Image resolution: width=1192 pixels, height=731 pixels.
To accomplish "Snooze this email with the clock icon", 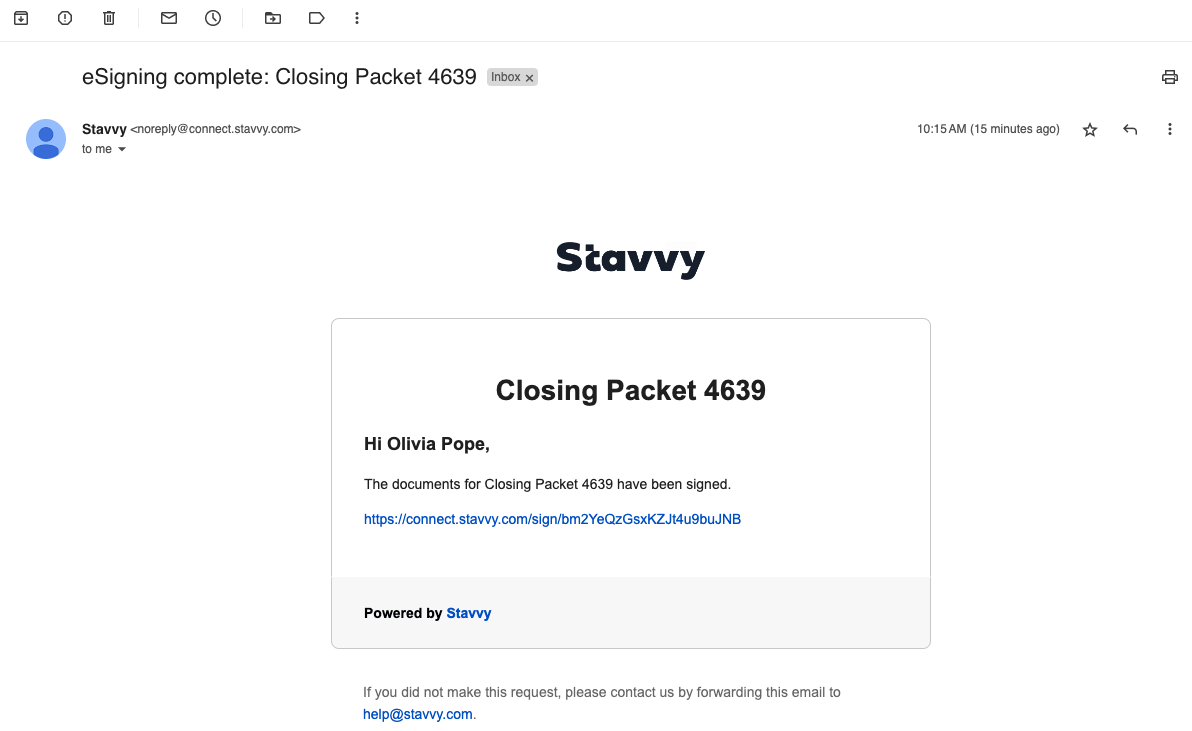I will pyautogui.click(x=213, y=18).
